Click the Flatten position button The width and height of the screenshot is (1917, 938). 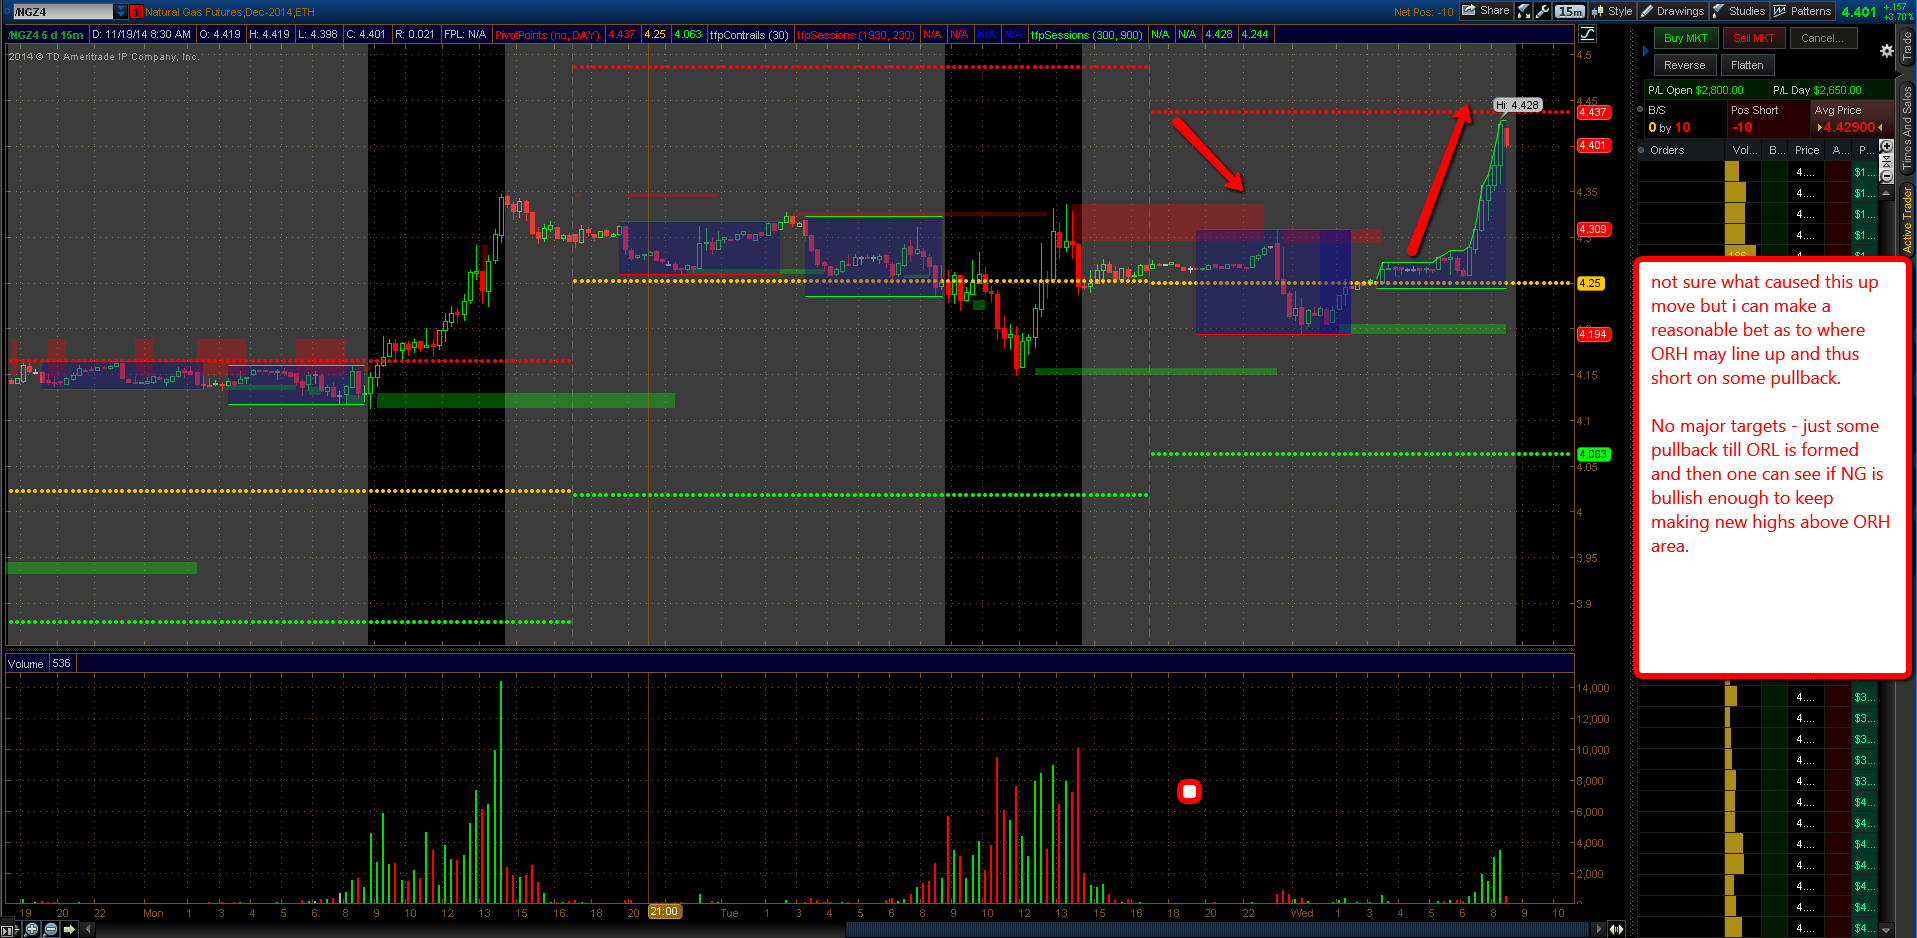click(x=1747, y=65)
